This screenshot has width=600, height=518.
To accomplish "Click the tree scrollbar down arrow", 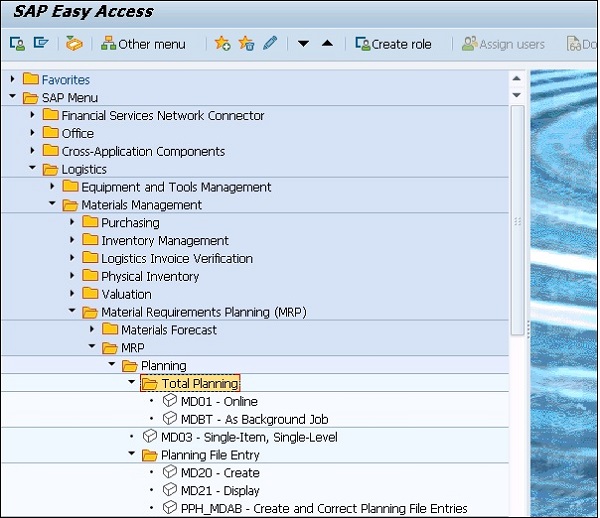I will click(x=517, y=95).
